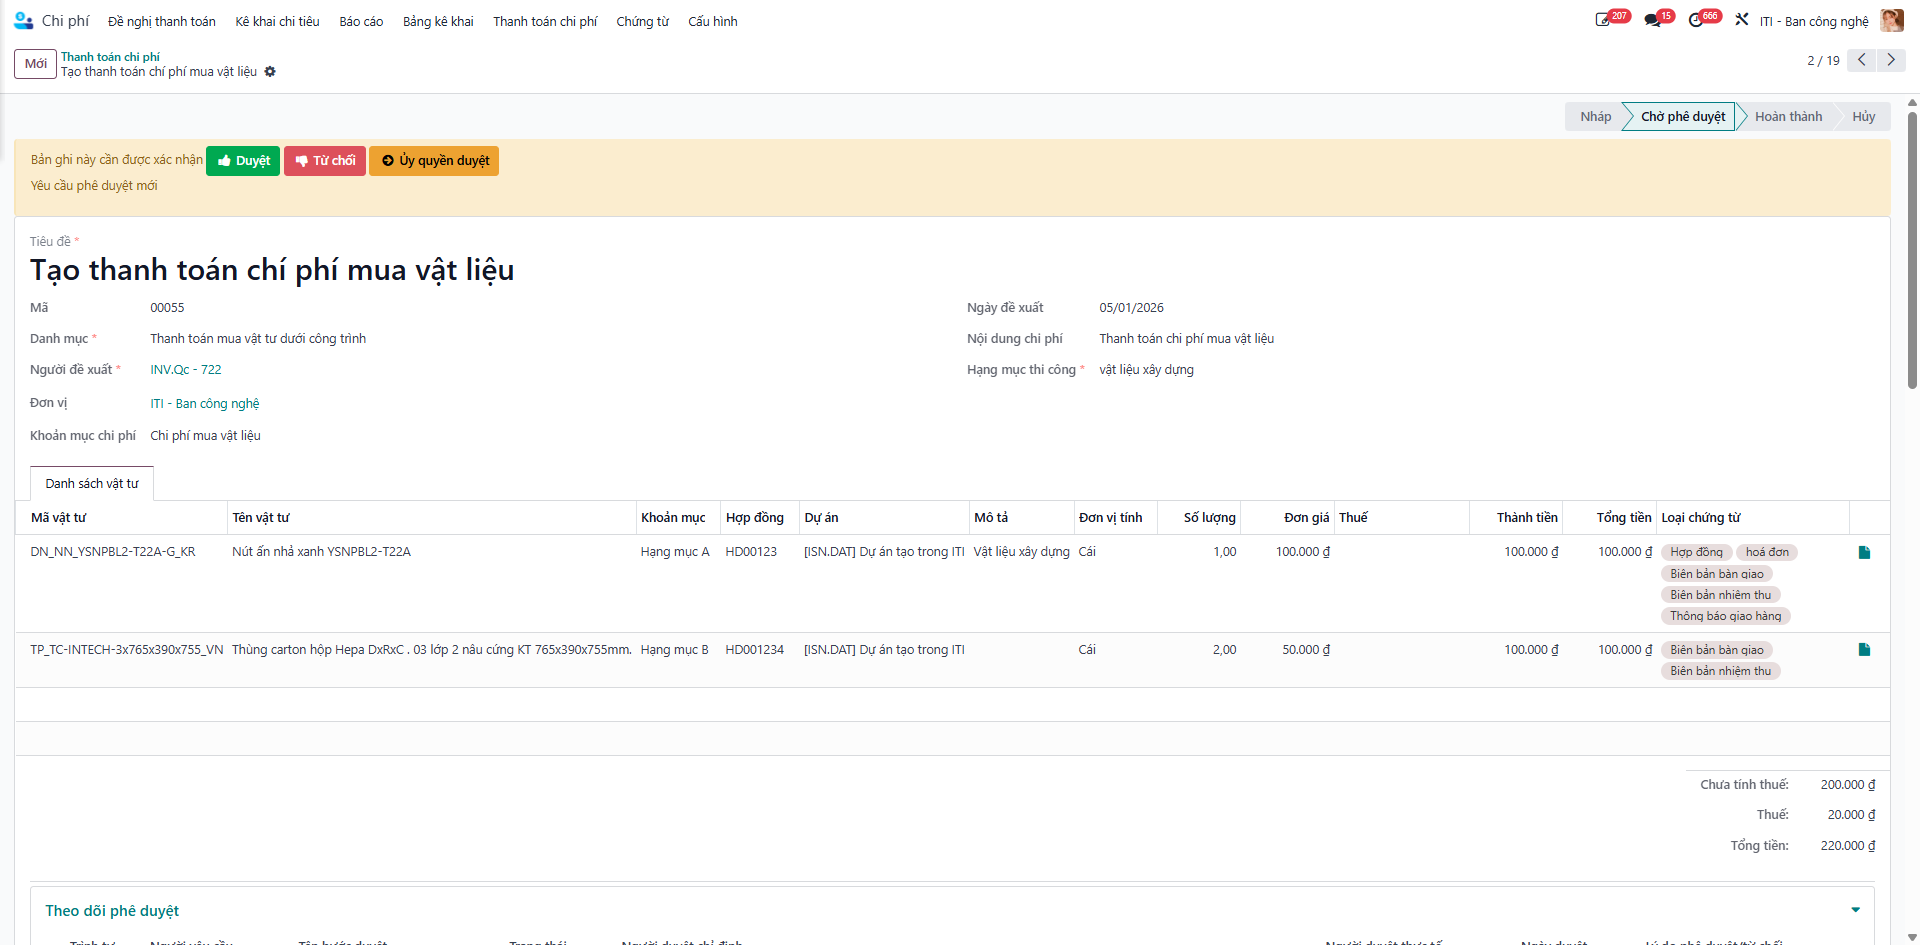Click the Mới button
Screen dimensions: 1920x945
pos(36,63)
